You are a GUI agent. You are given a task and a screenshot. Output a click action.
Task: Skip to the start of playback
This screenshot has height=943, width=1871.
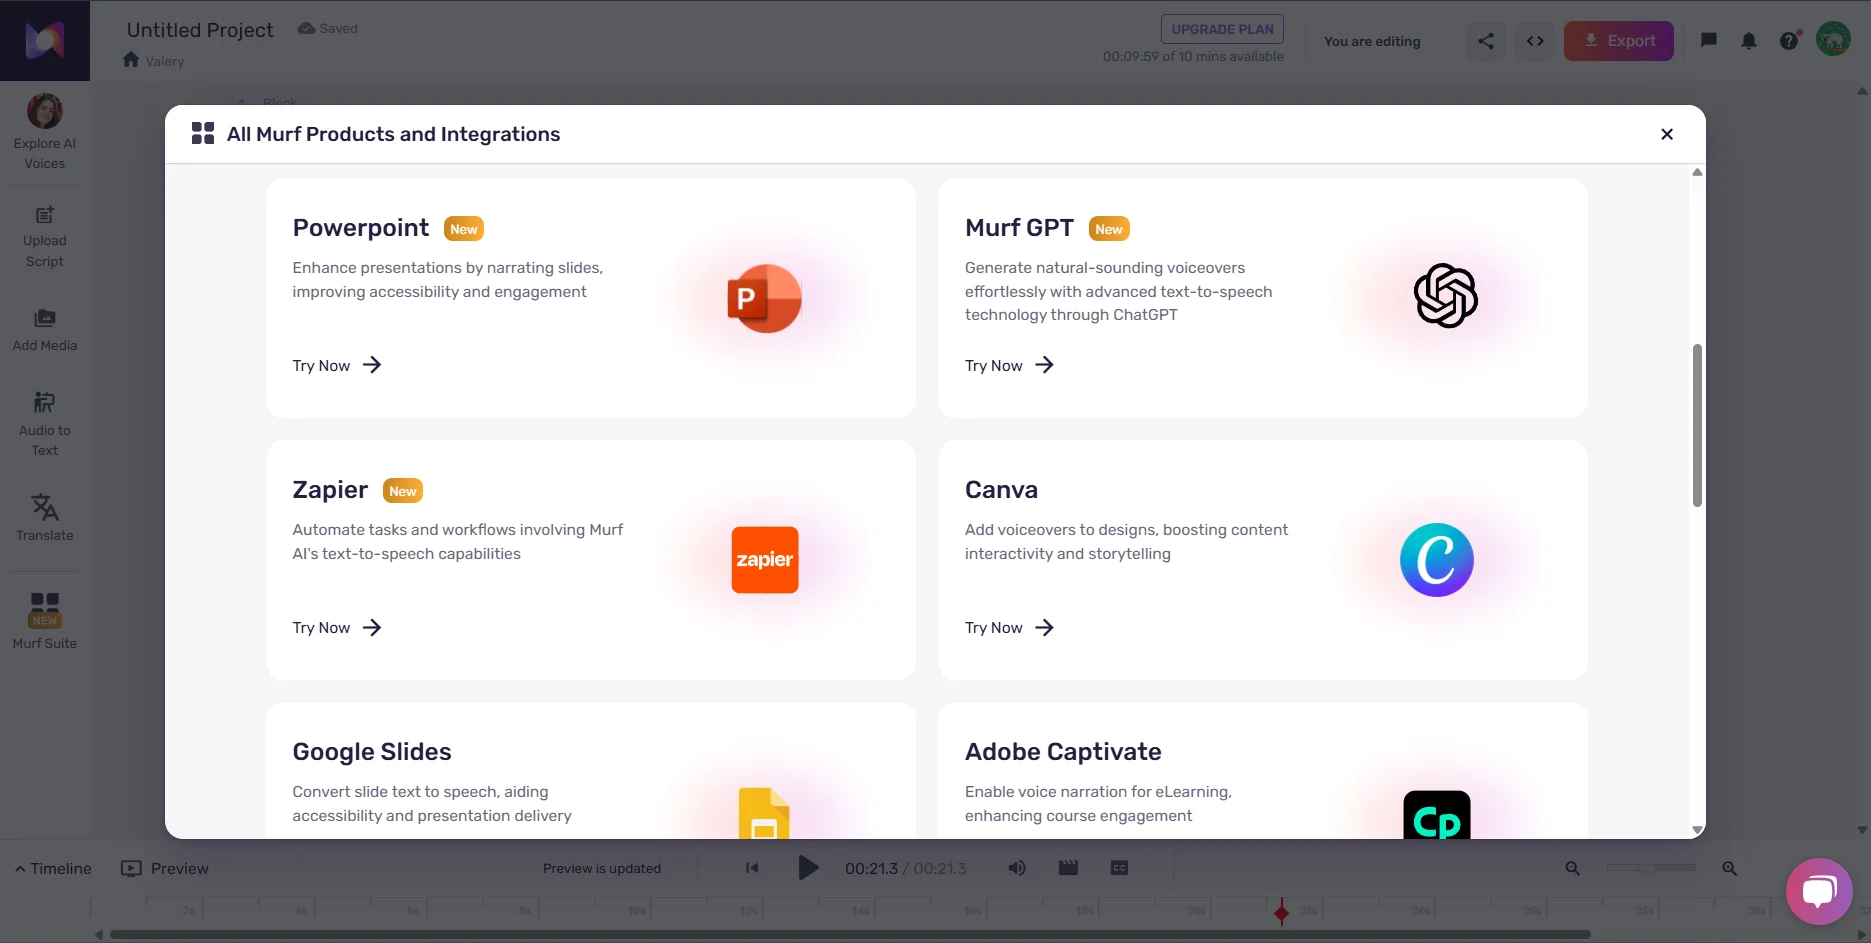752,868
